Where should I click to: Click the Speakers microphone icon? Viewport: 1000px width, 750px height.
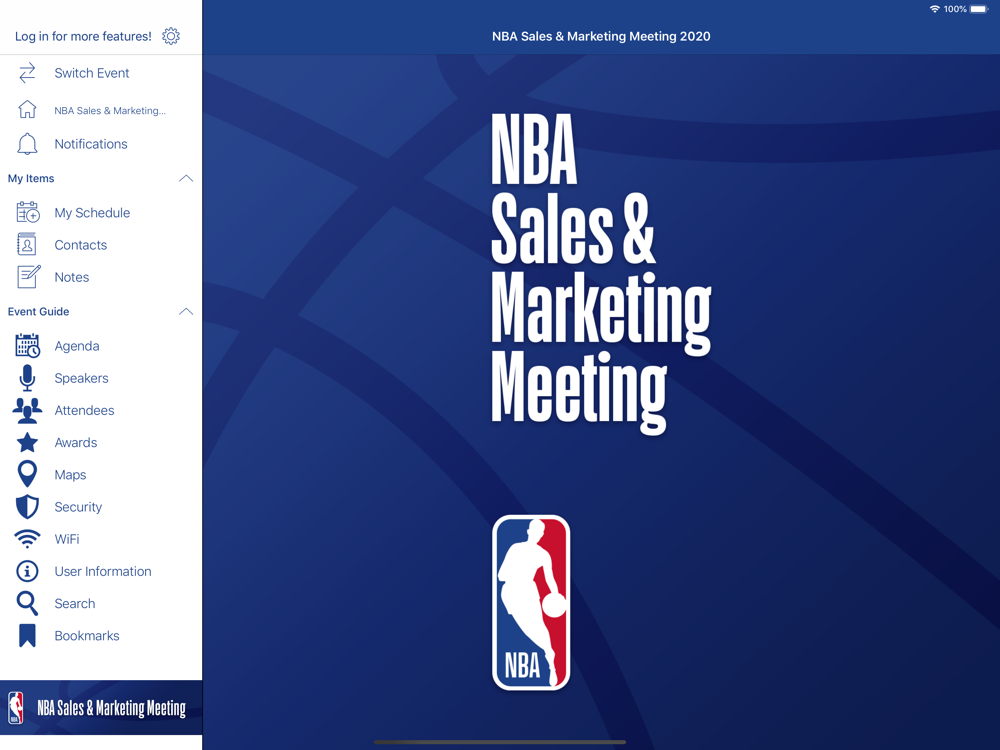[x=27, y=378]
